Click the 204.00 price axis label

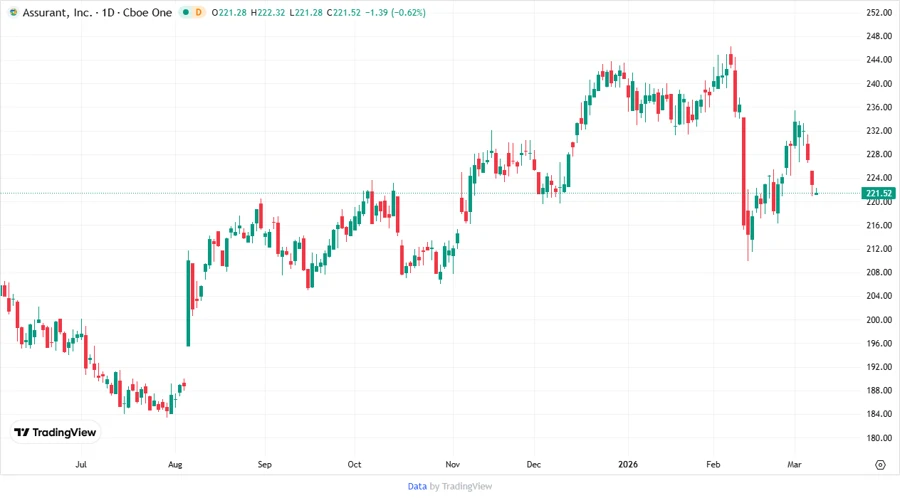(x=879, y=296)
